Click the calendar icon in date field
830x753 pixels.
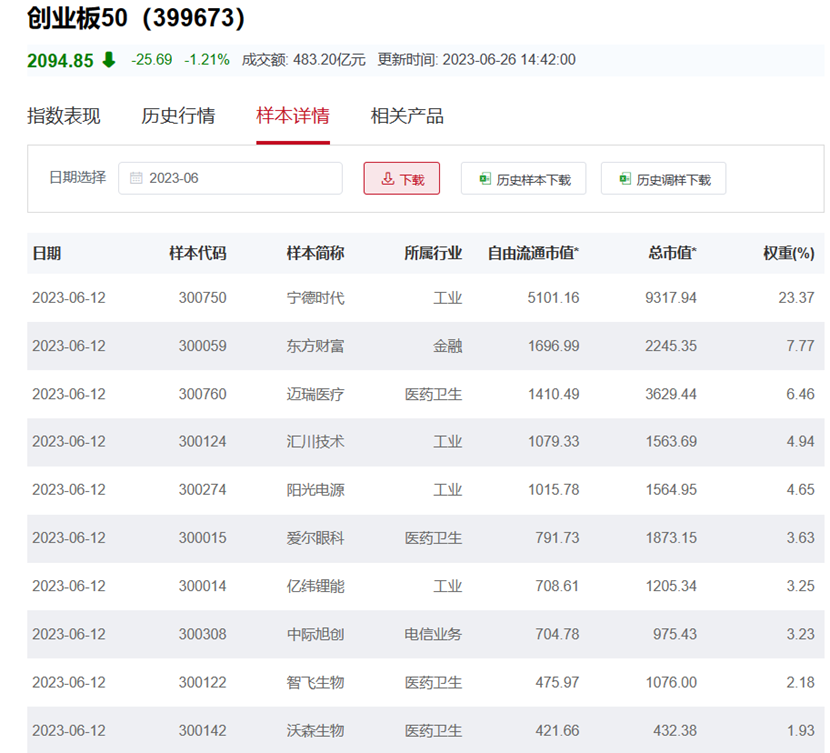pyautogui.click(x=136, y=178)
